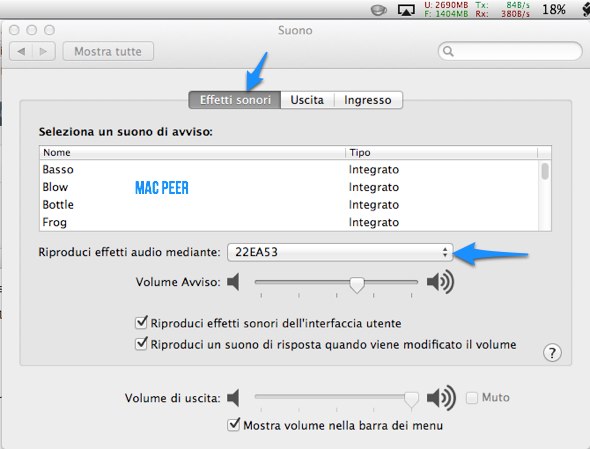Sort alert sounds by Nome column header

point(192,152)
